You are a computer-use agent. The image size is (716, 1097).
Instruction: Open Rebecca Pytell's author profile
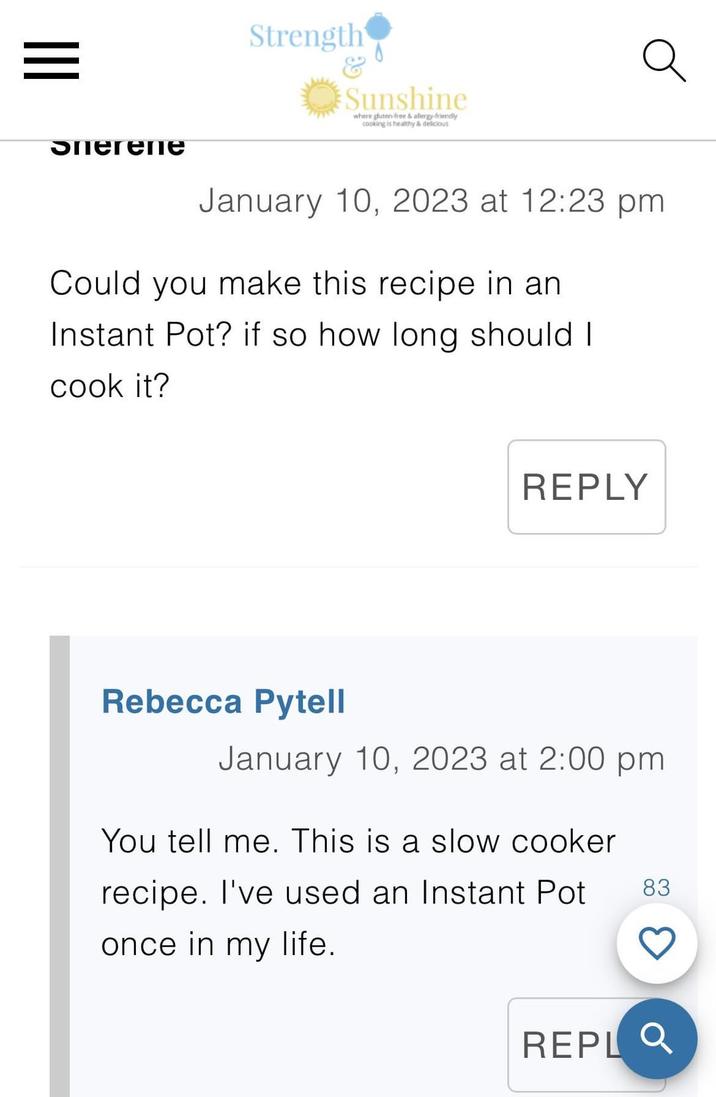point(222,701)
